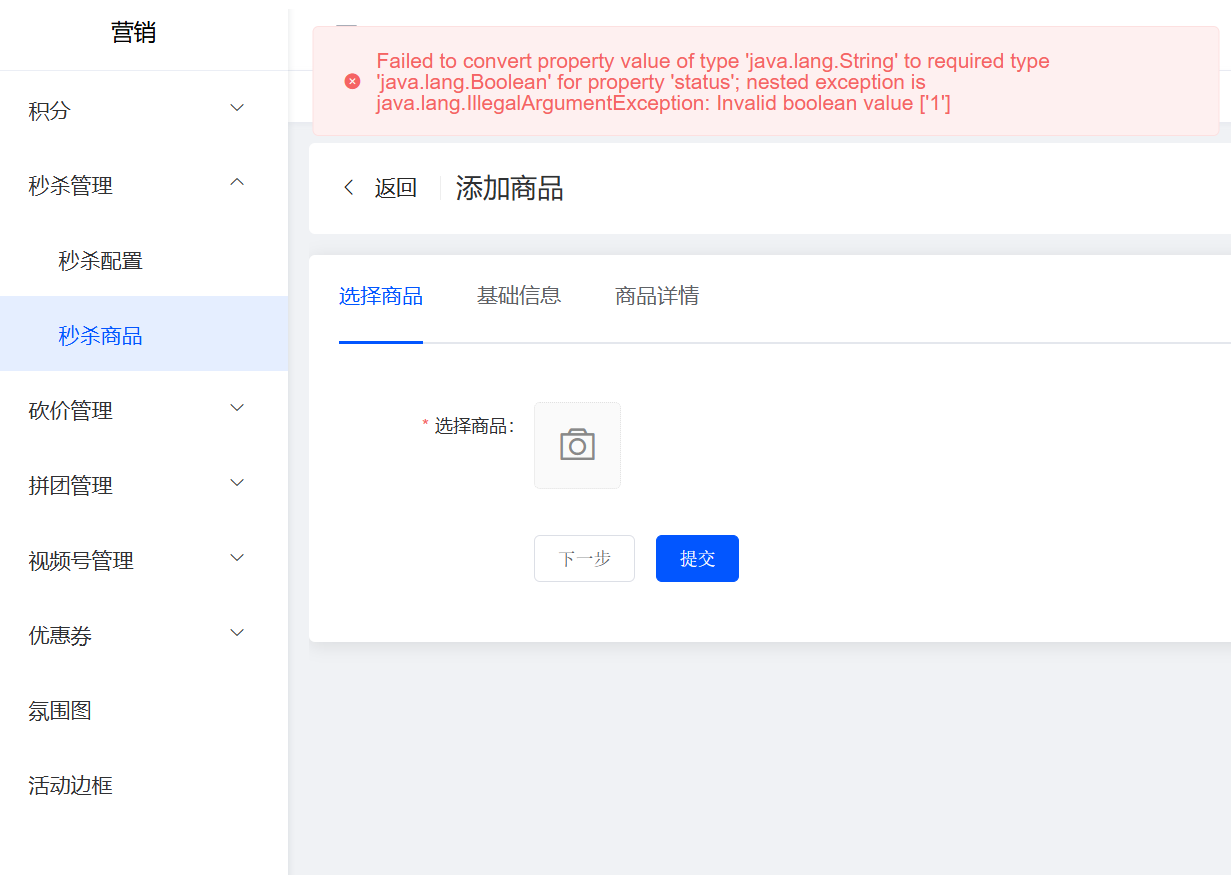
Task: Click the 营销 sidebar header
Action: click(x=133, y=33)
